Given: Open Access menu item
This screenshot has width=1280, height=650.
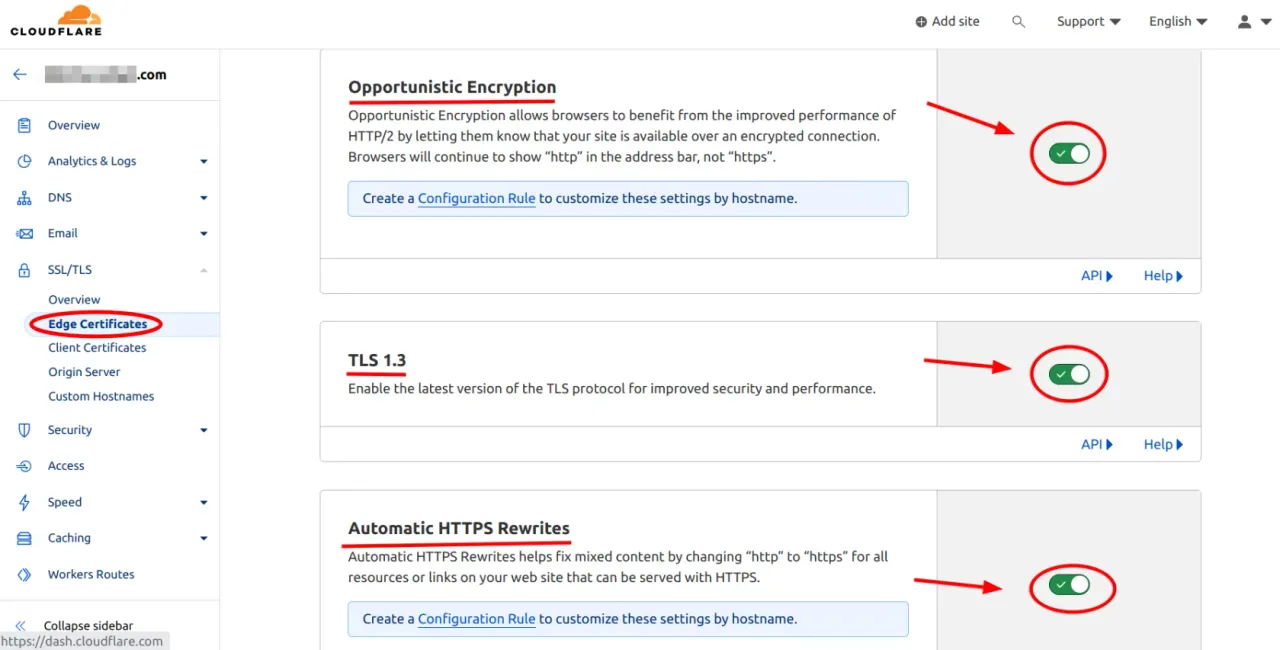Looking at the screenshot, I should click(66, 466).
